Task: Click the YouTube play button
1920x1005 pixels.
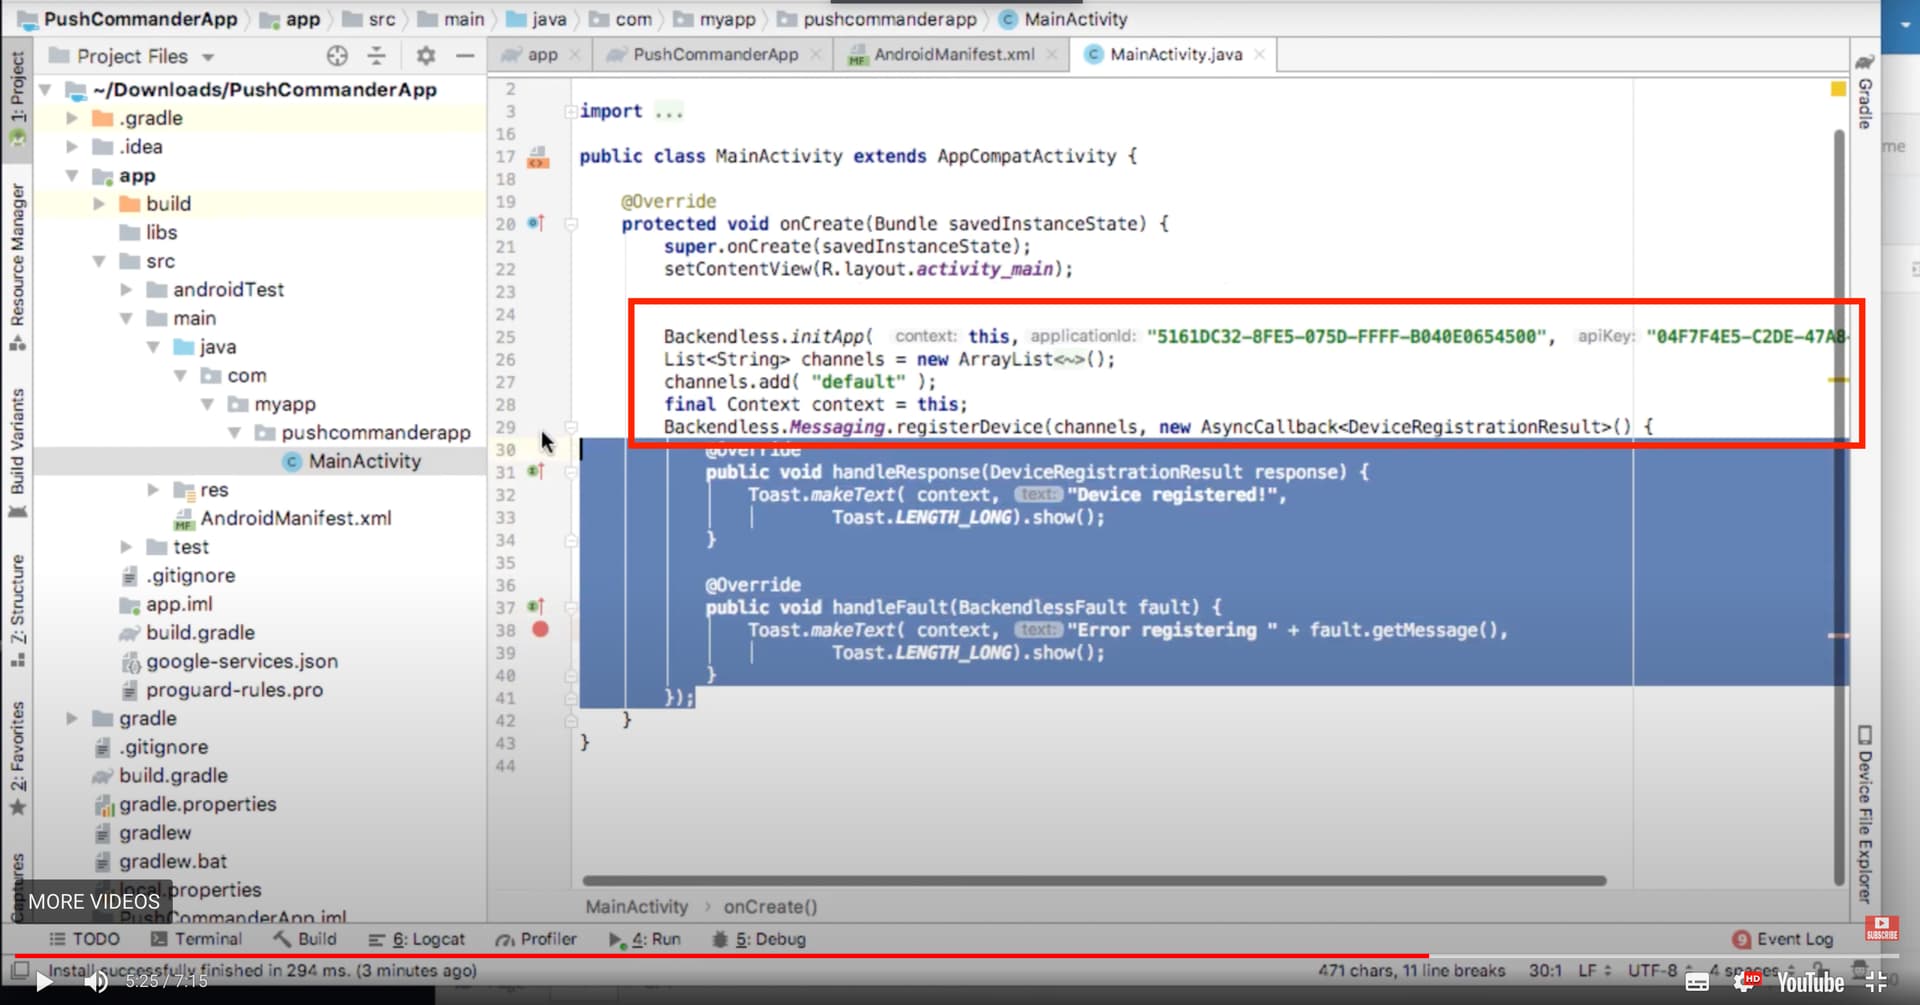Action: tap(43, 982)
